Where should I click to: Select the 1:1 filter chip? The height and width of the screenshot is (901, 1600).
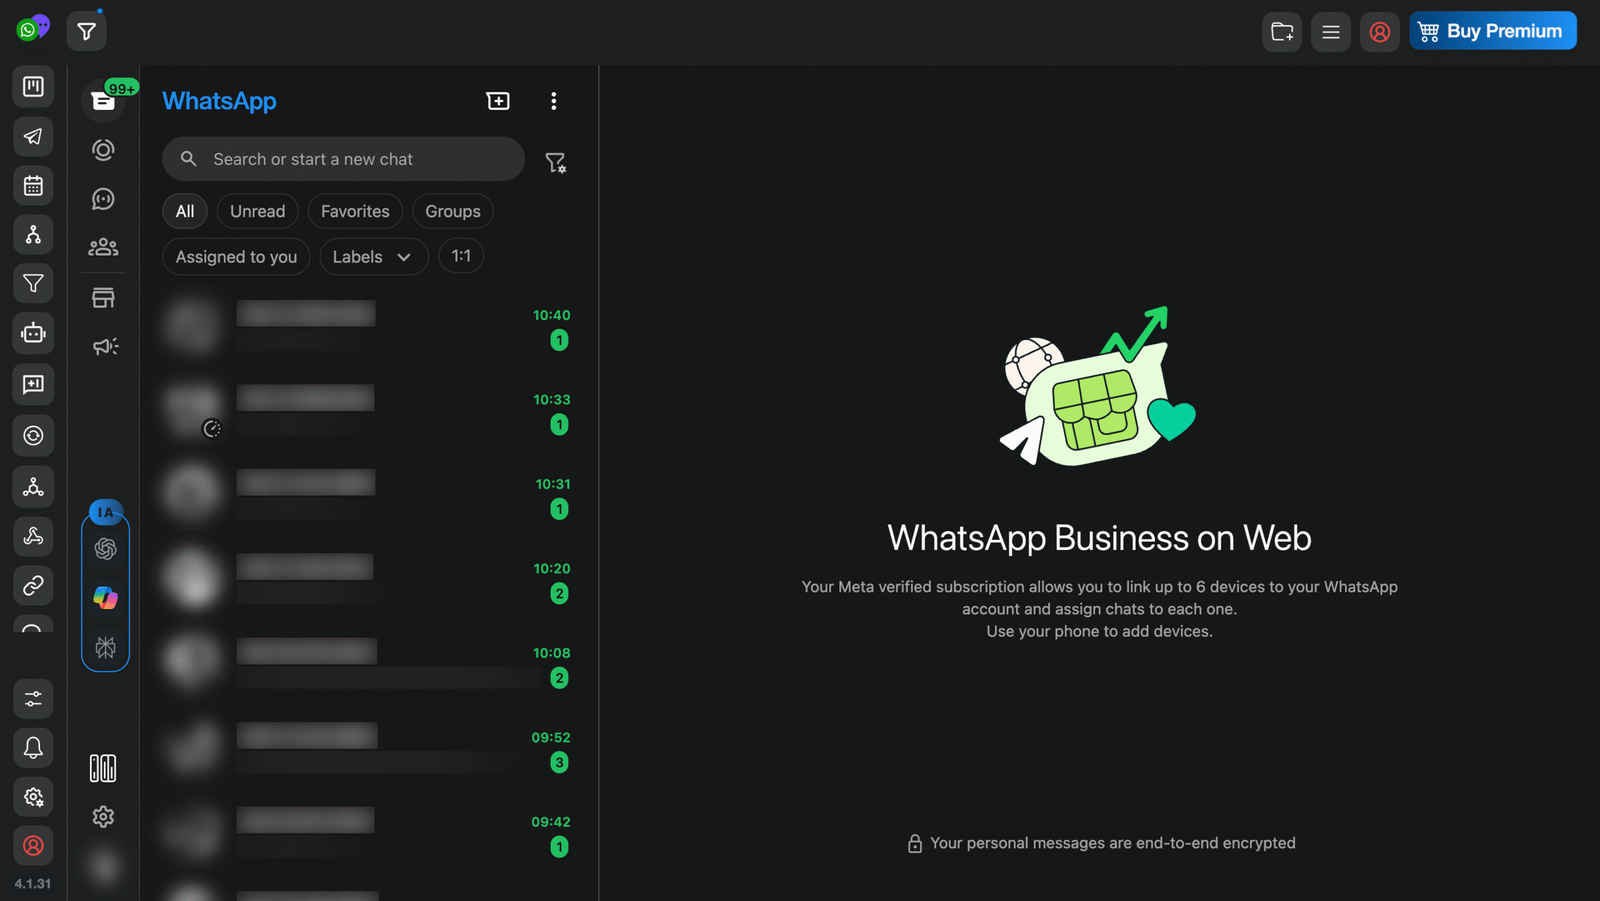pos(461,256)
